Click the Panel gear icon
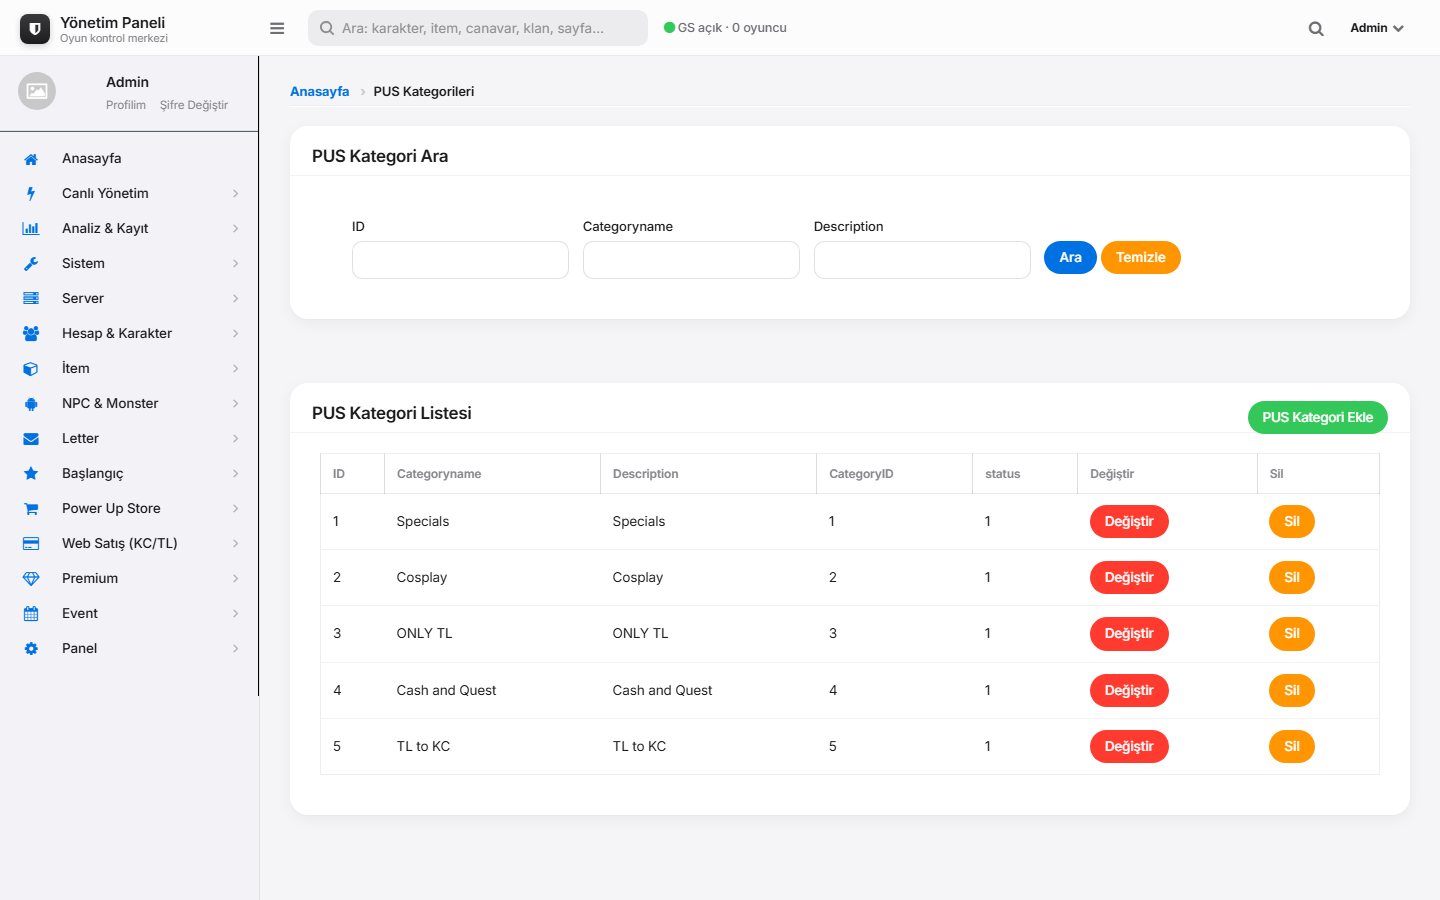 31,649
